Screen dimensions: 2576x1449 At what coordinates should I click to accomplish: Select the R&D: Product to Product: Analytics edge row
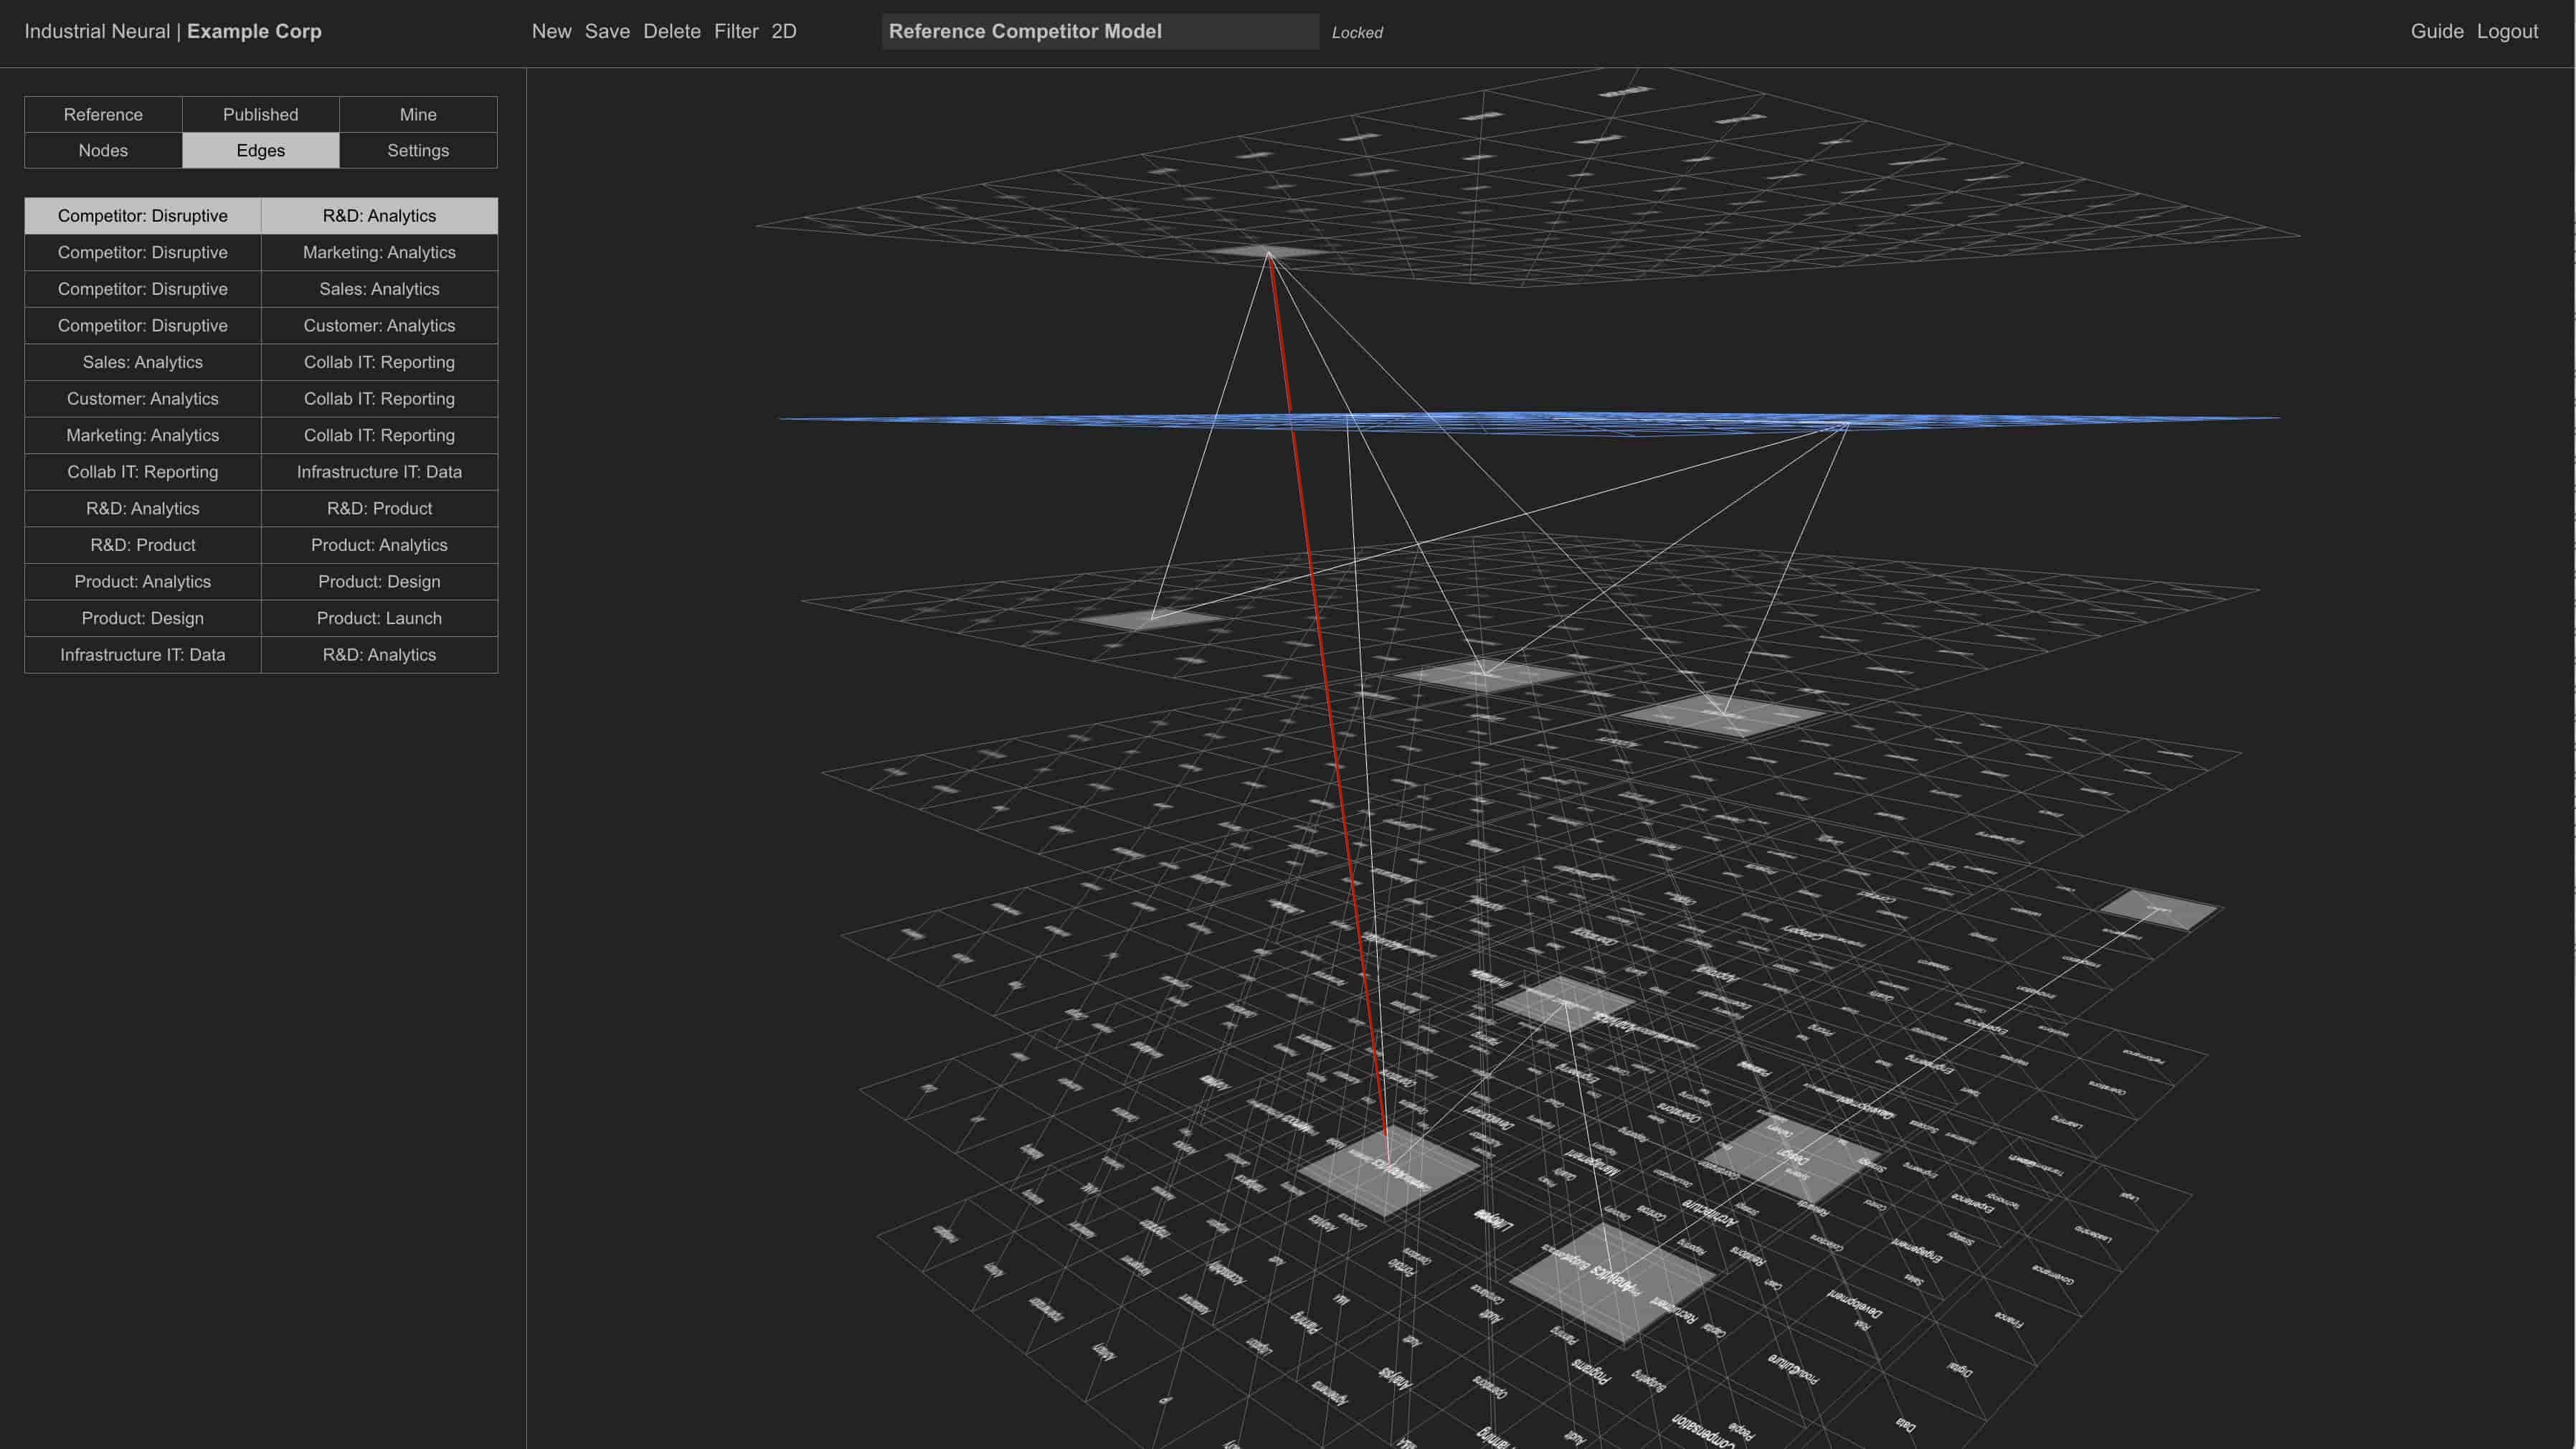coord(261,545)
